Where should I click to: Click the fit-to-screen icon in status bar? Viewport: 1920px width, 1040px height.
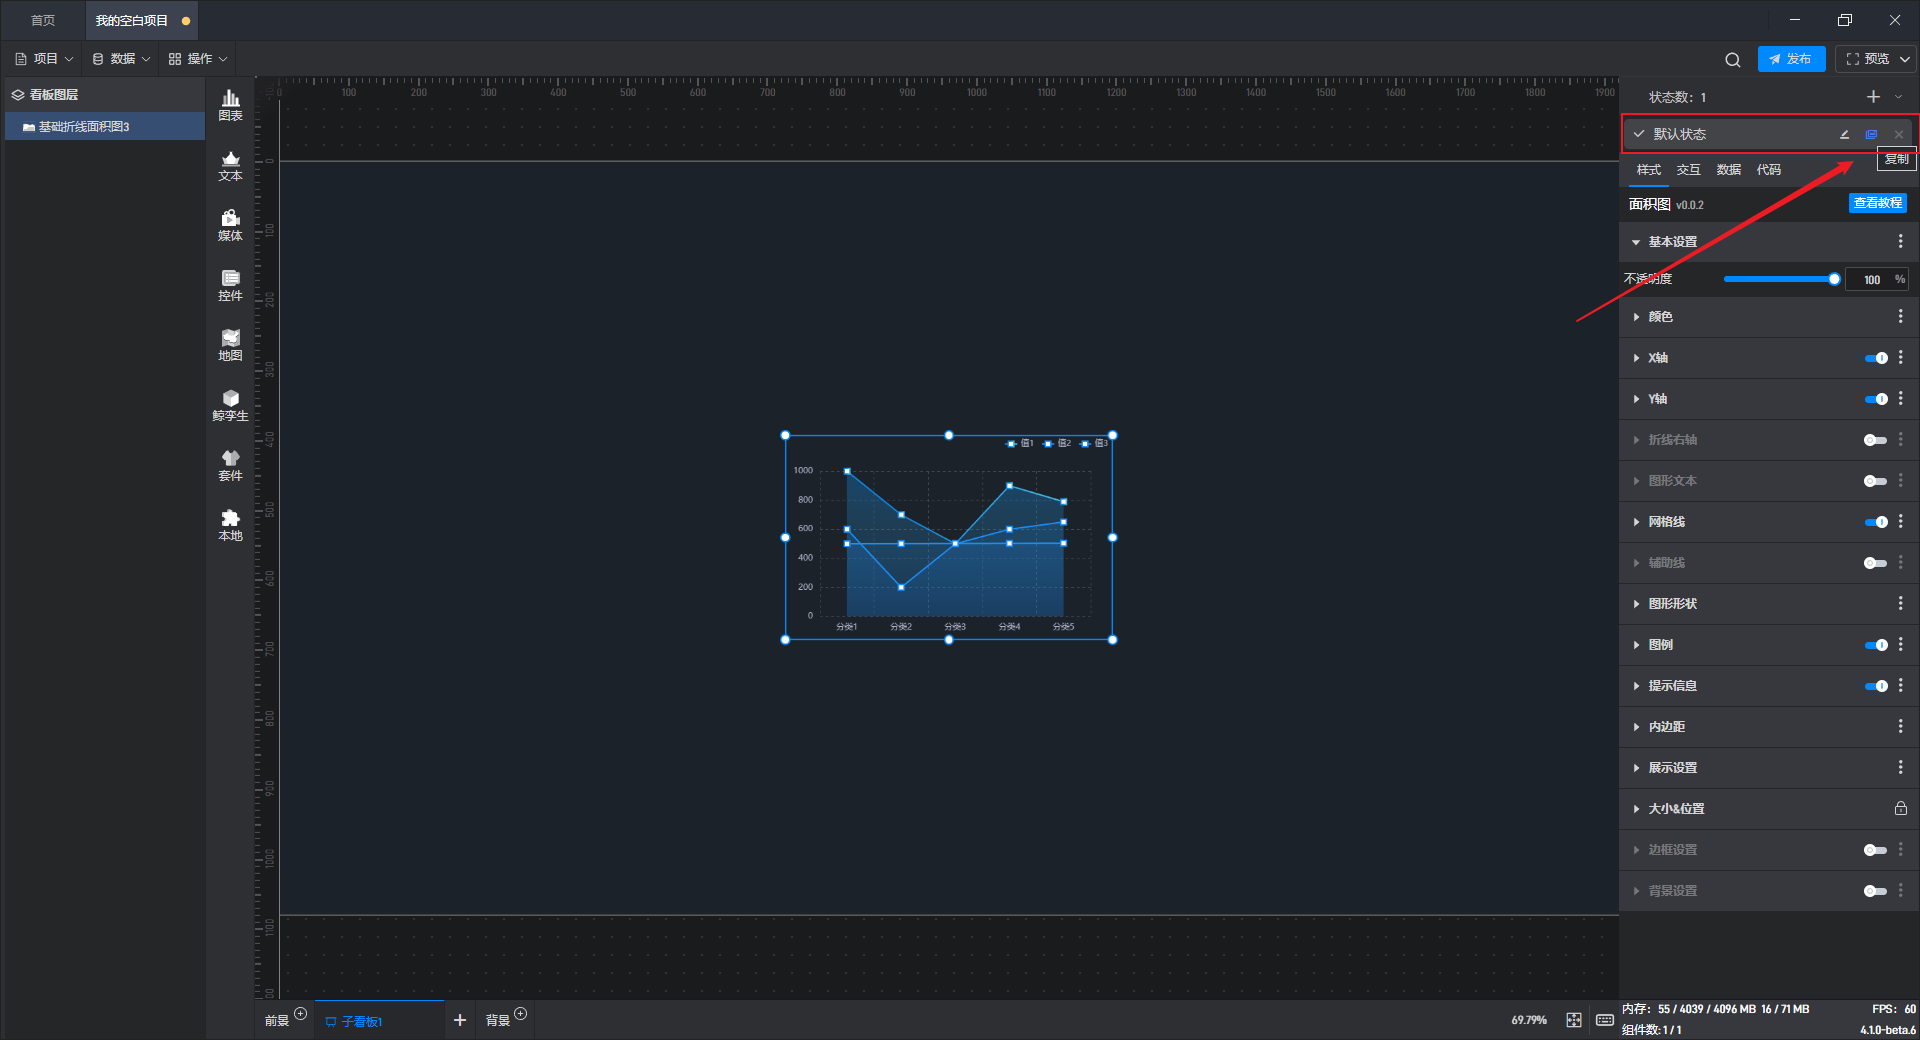tap(1574, 1020)
